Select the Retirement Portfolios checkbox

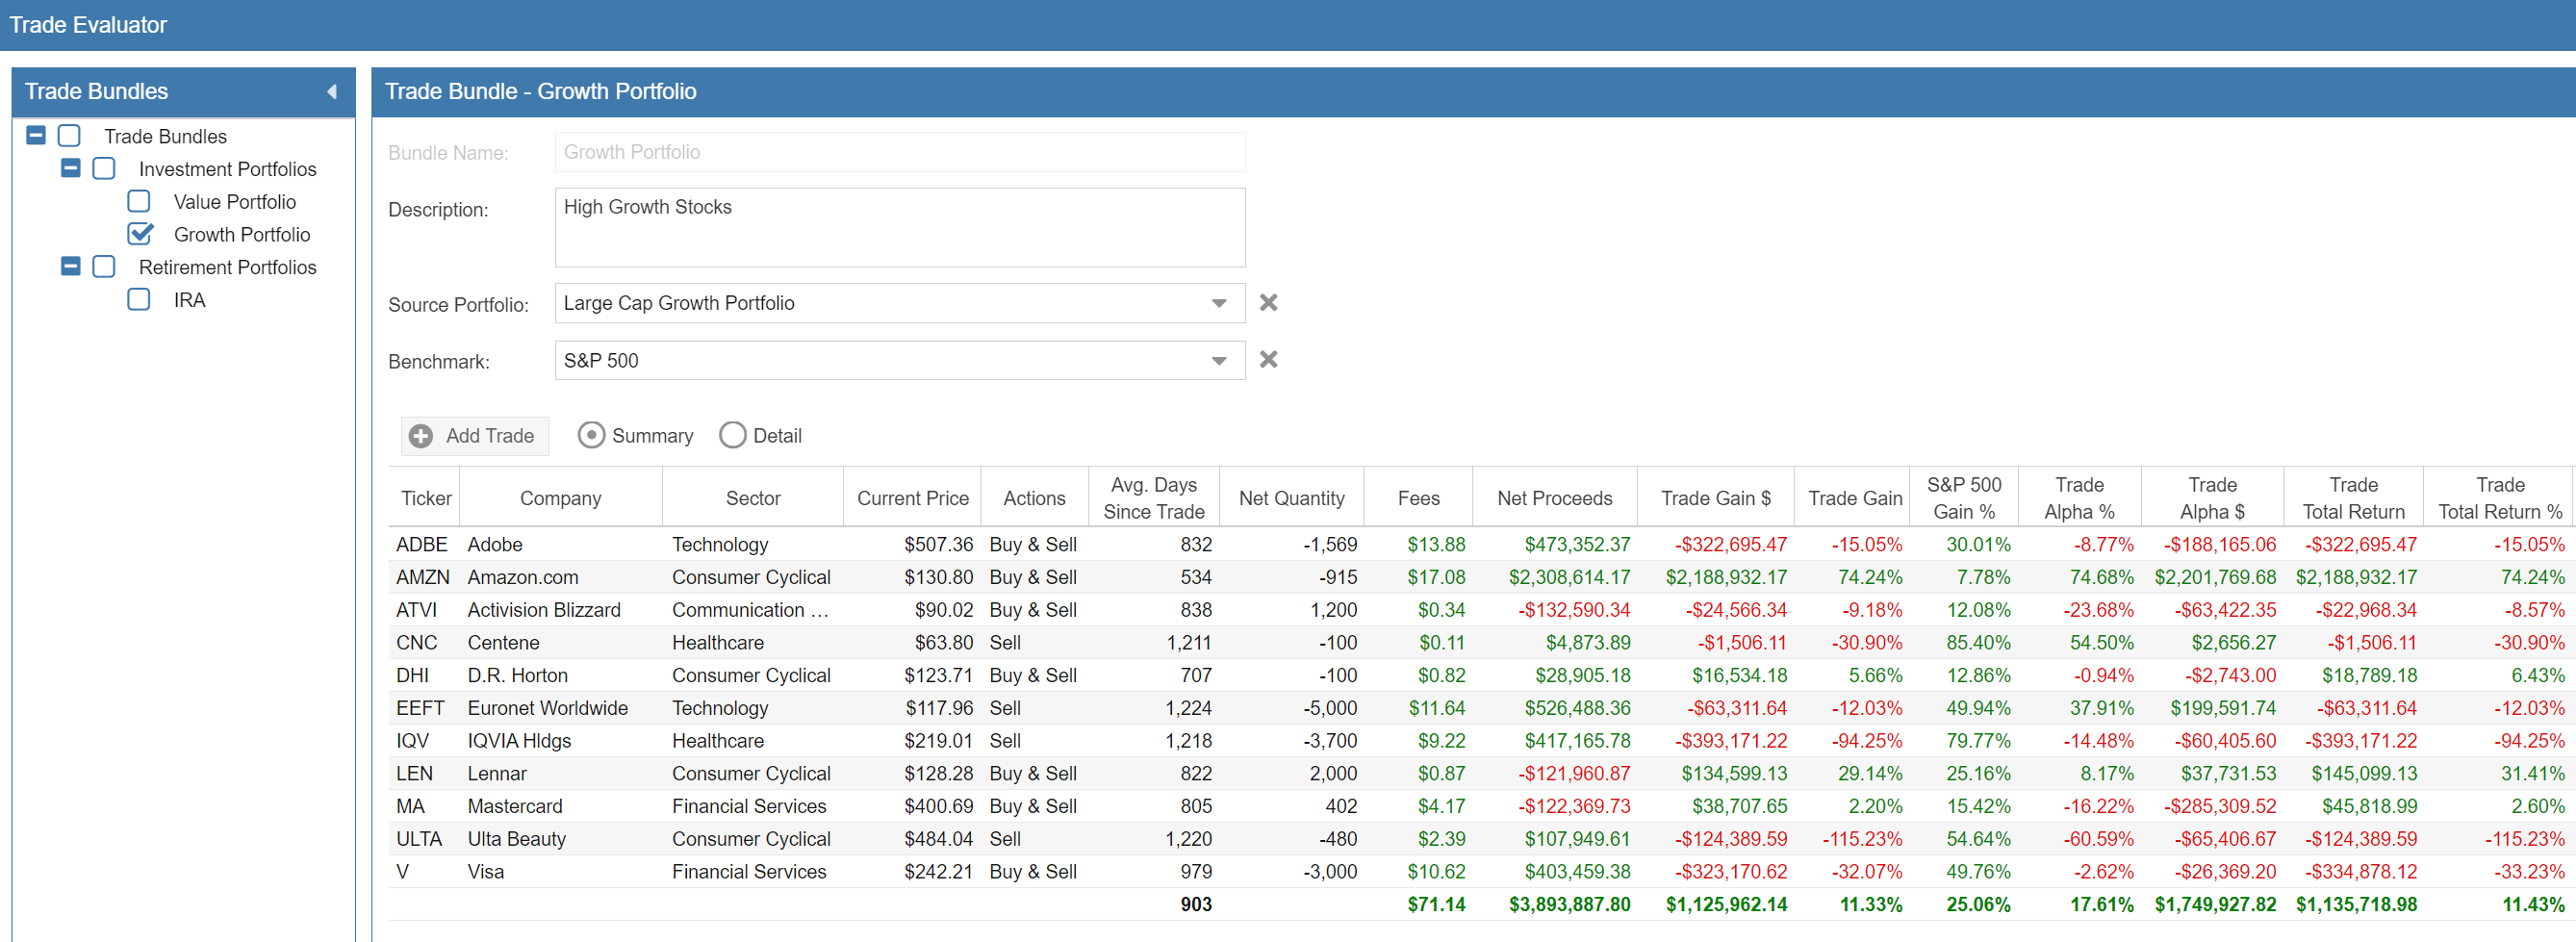104,266
